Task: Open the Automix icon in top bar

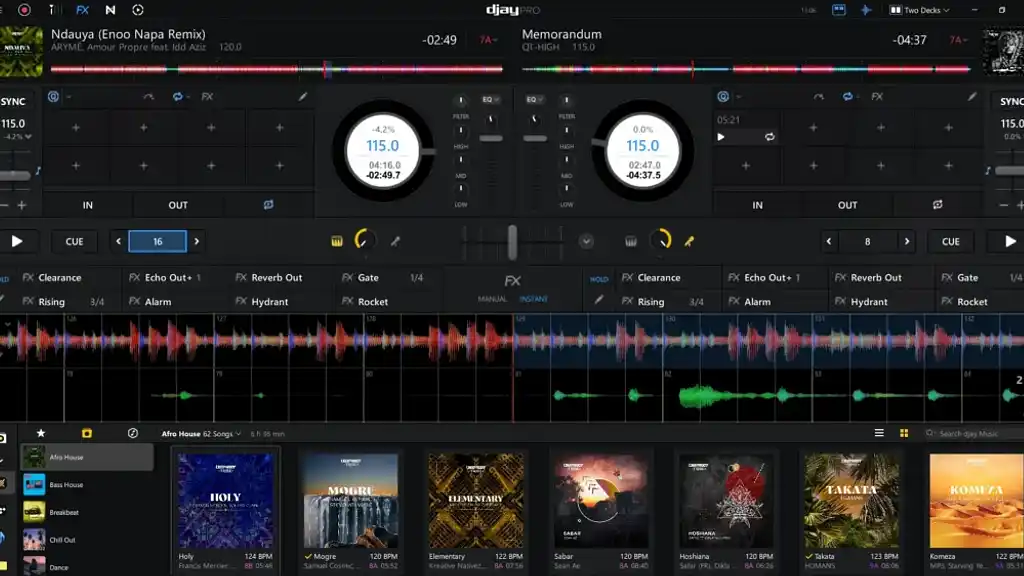Action: coord(138,10)
